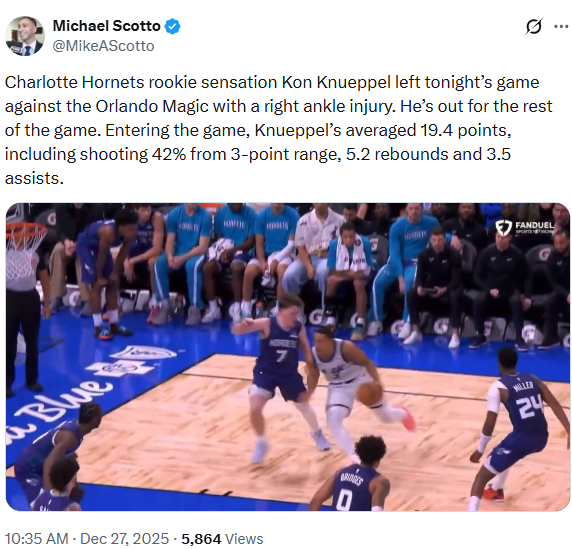Click the court logo near the baseline
The image size is (572, 549).
click(133, 361)
